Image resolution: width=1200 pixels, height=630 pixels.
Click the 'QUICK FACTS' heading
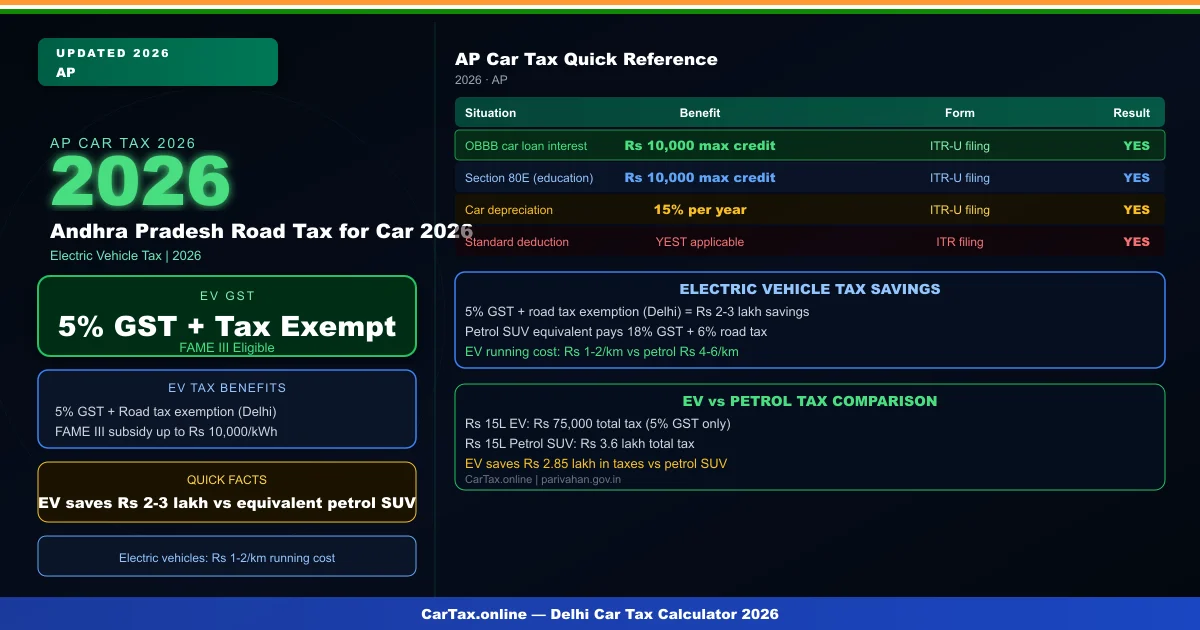[x=227, y=480]
